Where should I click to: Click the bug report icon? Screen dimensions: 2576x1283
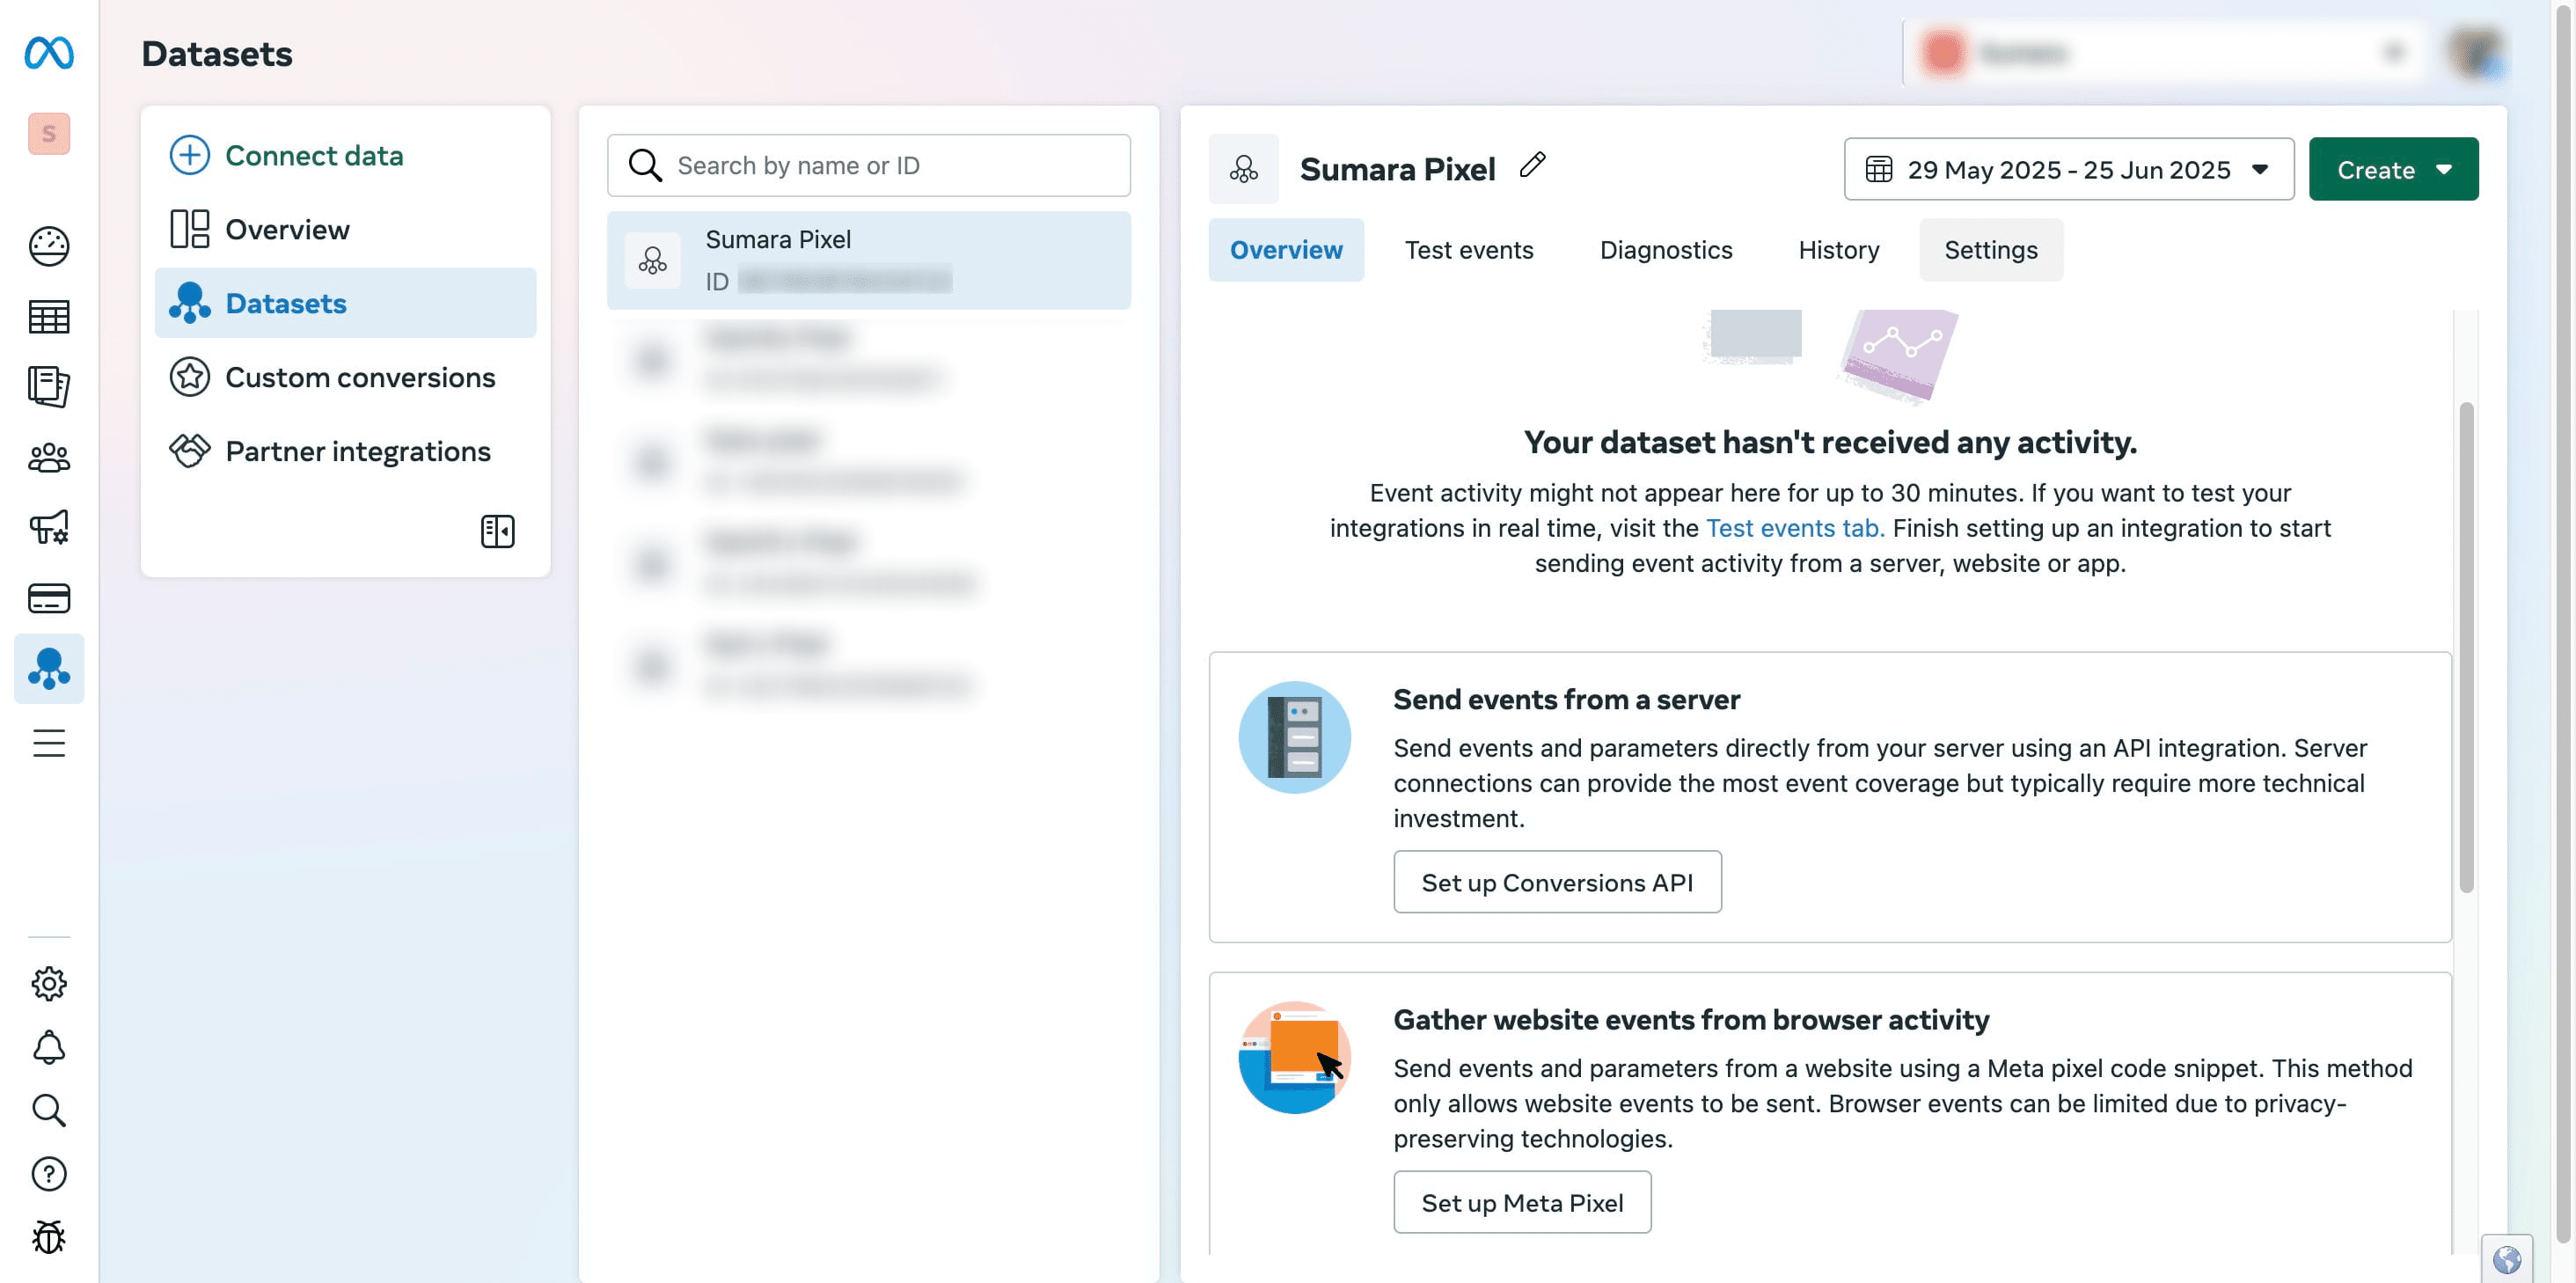(x=49, y=1237)
